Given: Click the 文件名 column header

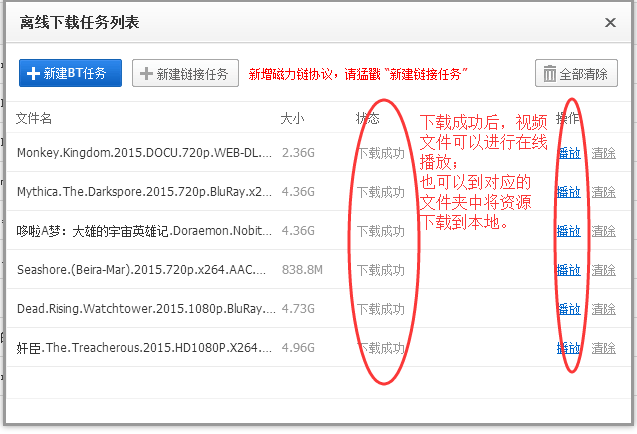Looking at the screenshot, I should click(x=34, y=118).
